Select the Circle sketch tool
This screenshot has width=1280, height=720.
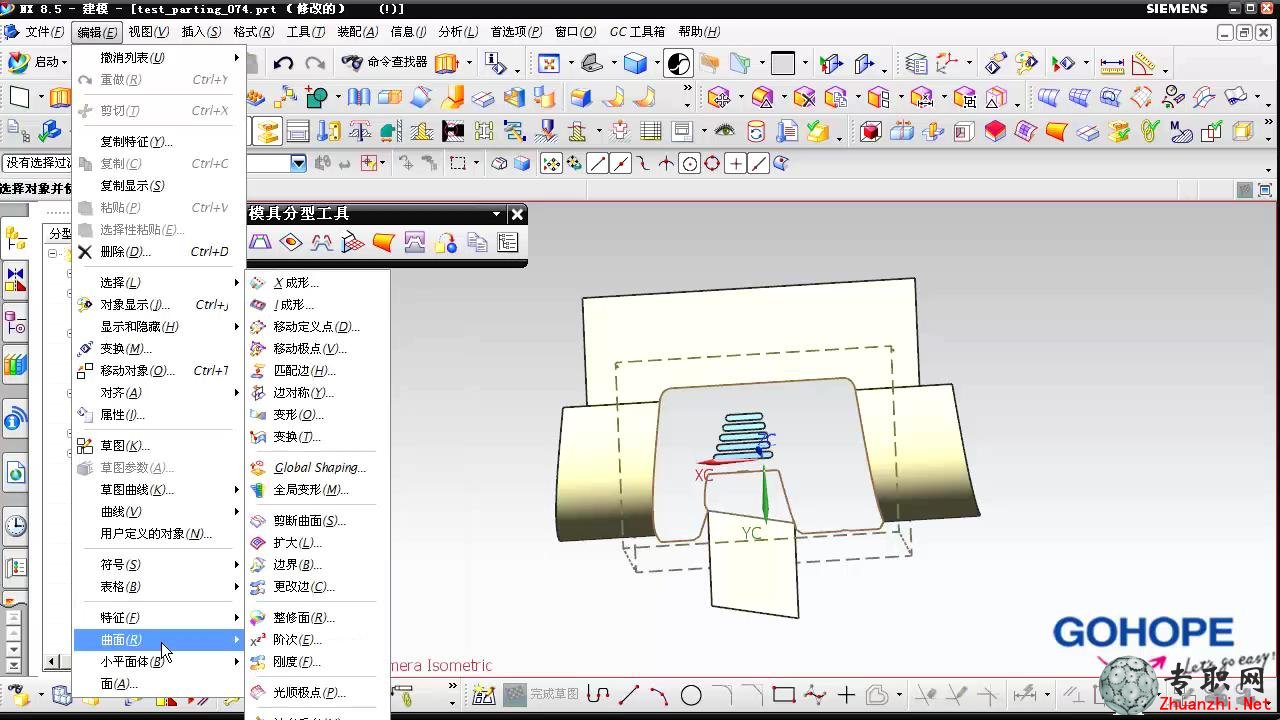point(691,695)
